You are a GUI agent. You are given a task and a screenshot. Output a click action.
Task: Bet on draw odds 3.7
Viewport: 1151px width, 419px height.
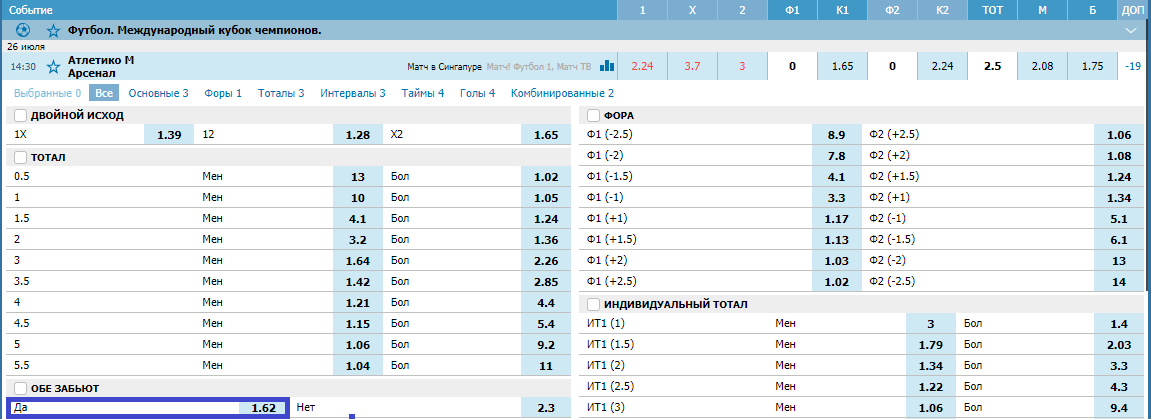pyautogui.click(x=692, y=66)
